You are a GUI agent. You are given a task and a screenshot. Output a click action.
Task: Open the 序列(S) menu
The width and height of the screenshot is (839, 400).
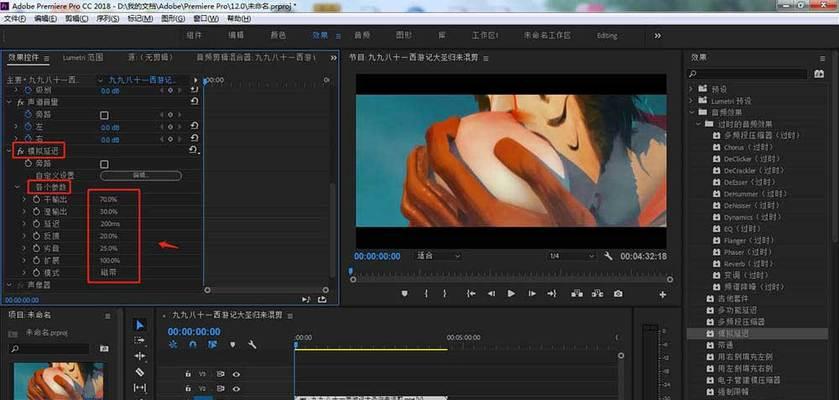click(108, 19)
